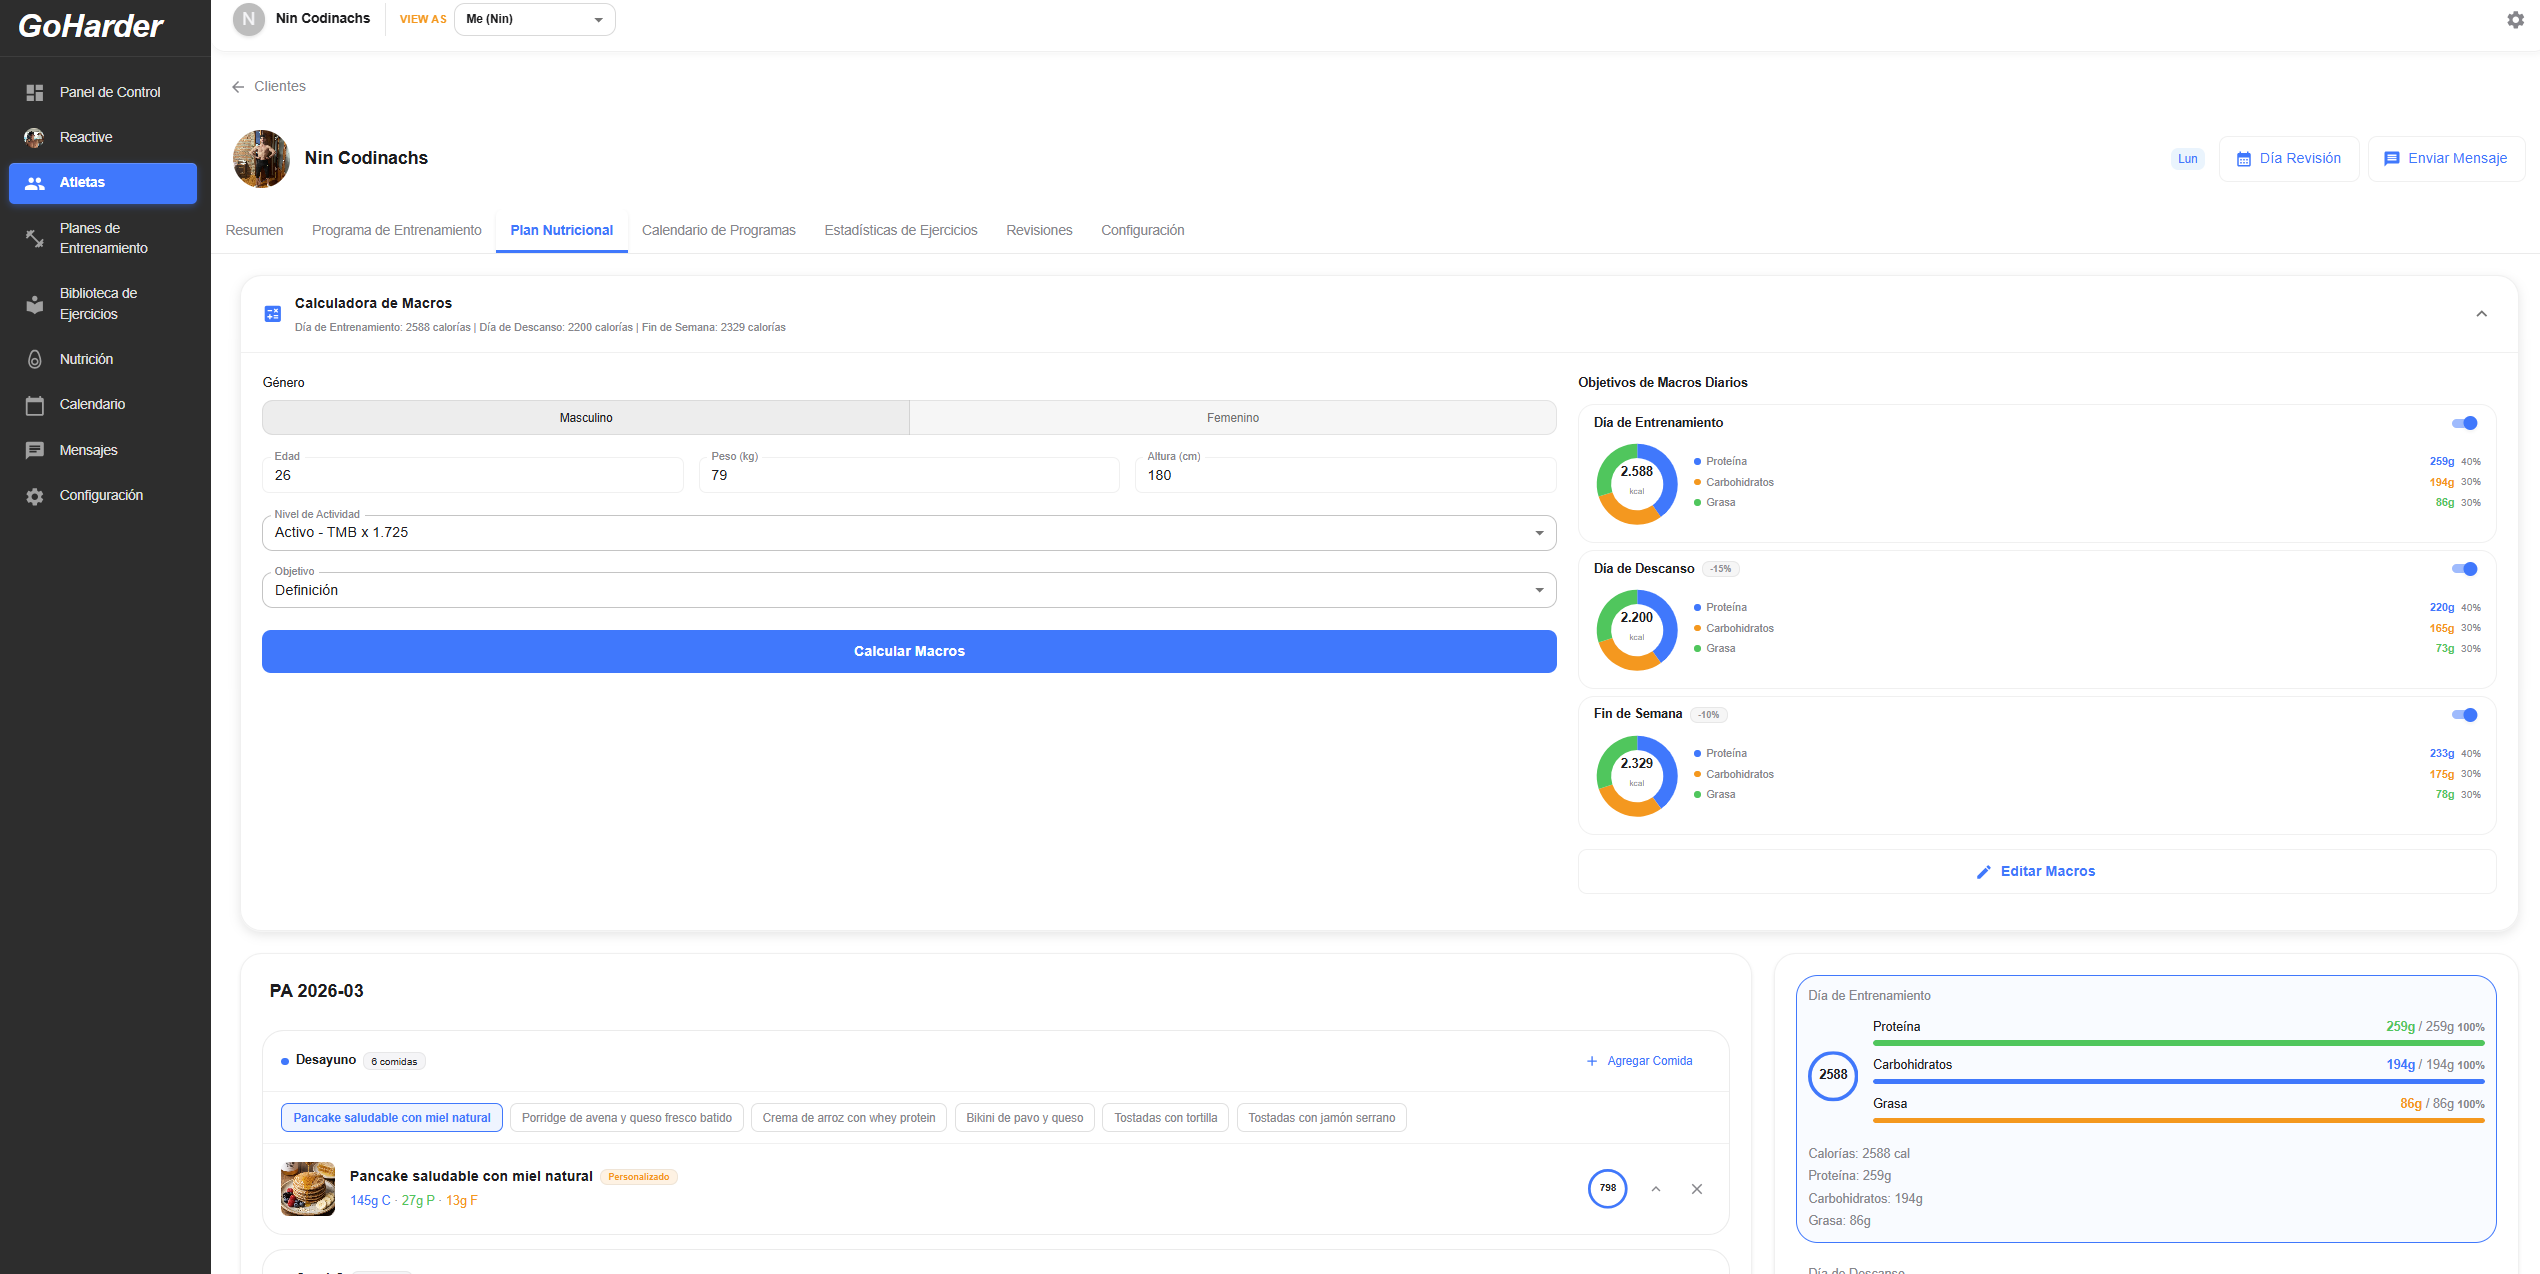Click the GoHarder logo
The width and height of the screenshot is (2540, 1274).
point(90,26)
